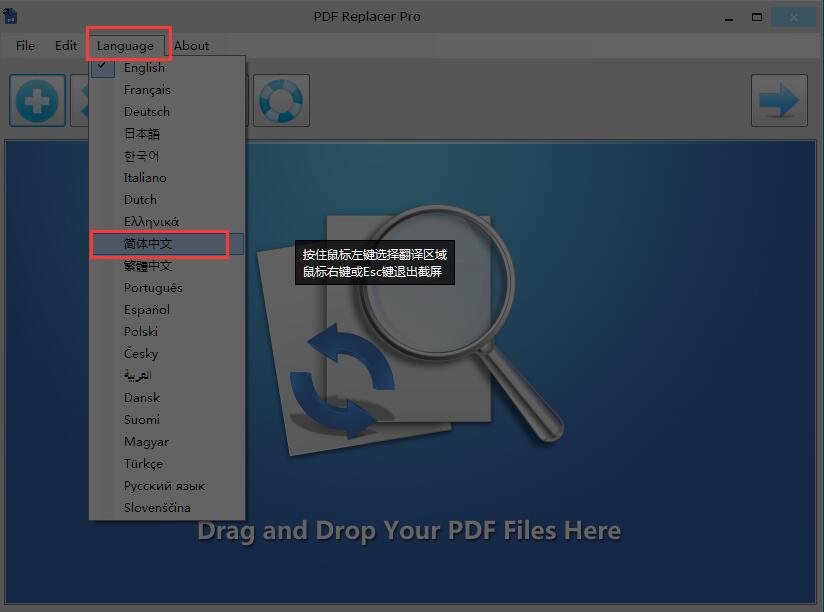
Task: Select English with the checkmark
Action: click(167, 68)
